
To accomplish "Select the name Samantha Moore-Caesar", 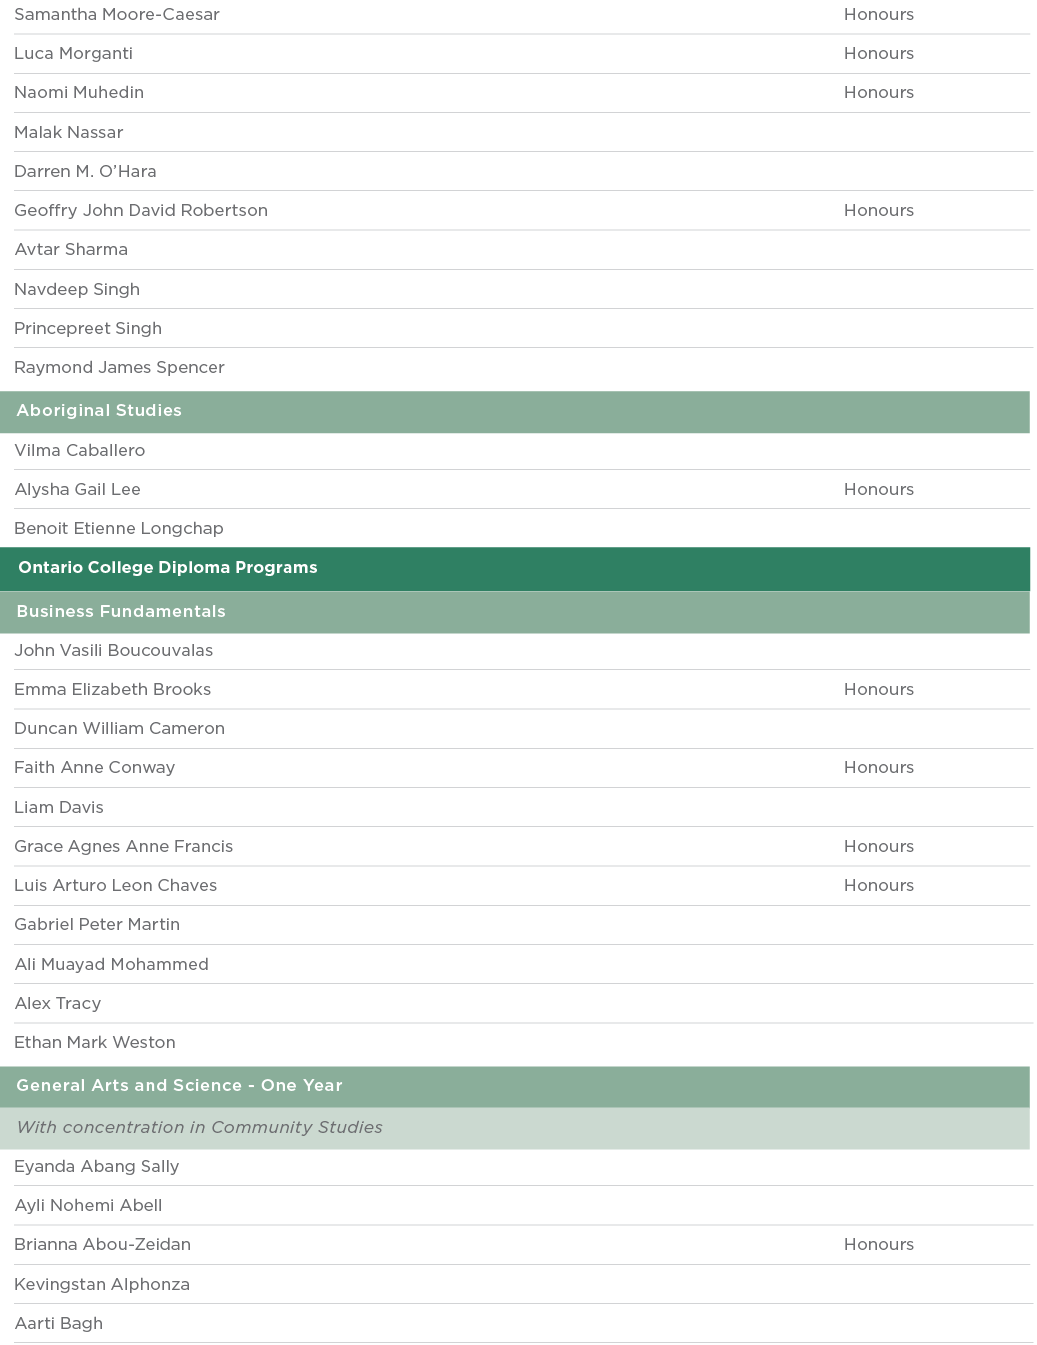I will (117, 15).
